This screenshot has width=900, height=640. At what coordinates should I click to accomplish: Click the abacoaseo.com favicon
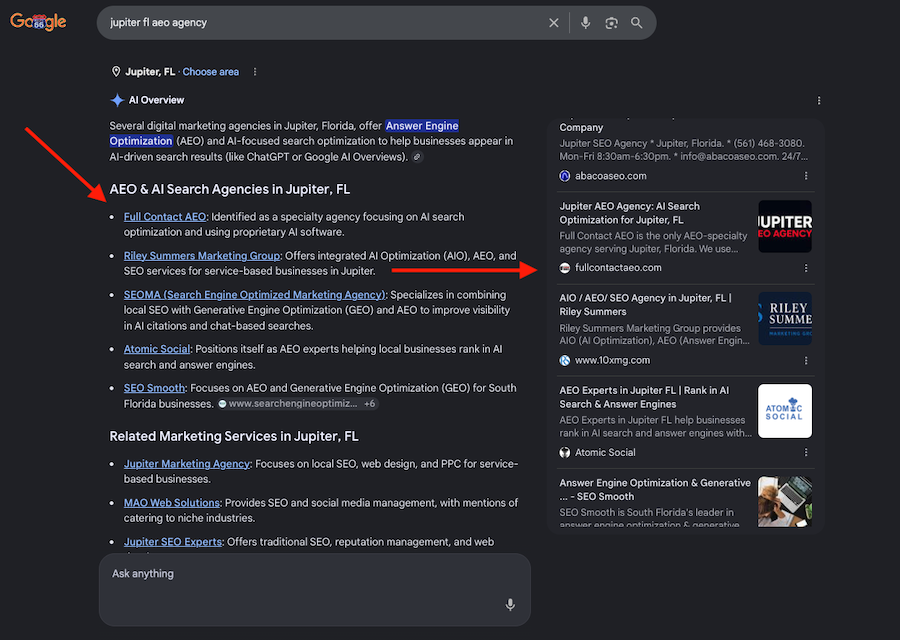tap(565, 176)
